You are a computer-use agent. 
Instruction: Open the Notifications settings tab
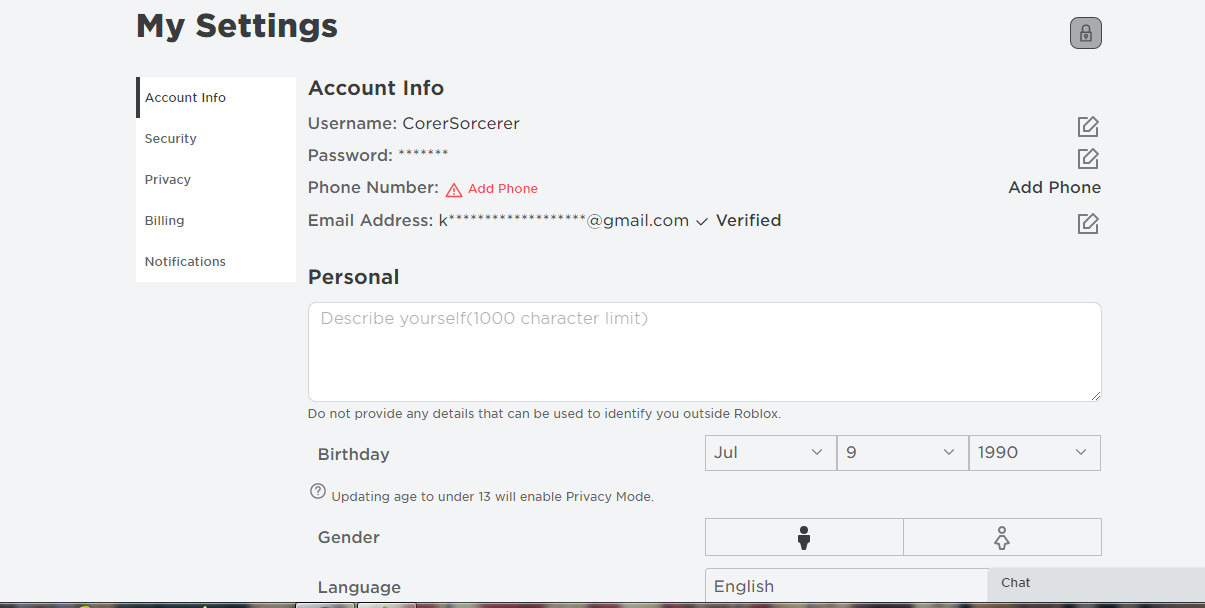[x=185, y=262]
